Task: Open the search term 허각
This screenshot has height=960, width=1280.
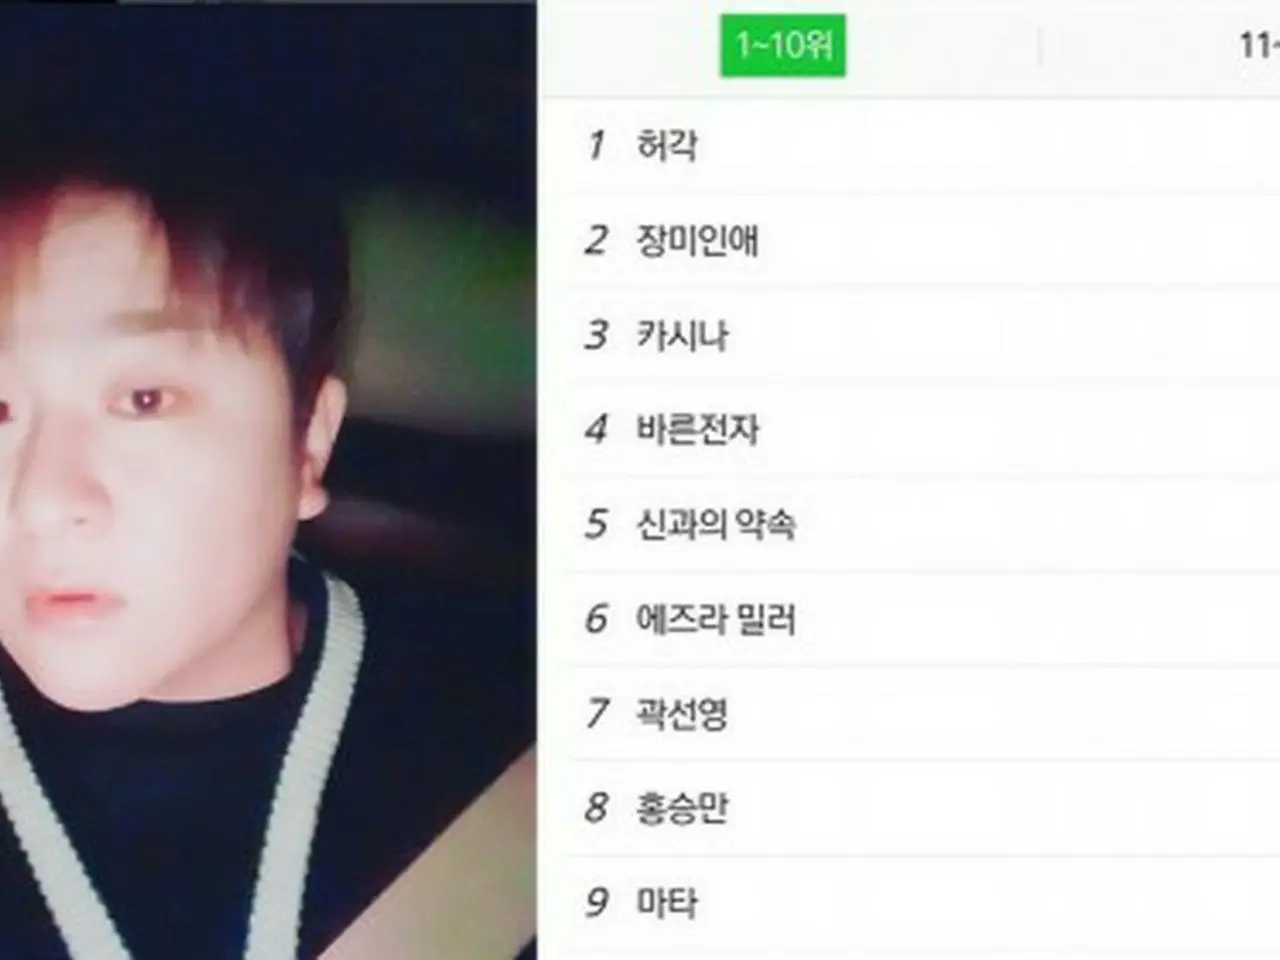Action: (667, 146)
